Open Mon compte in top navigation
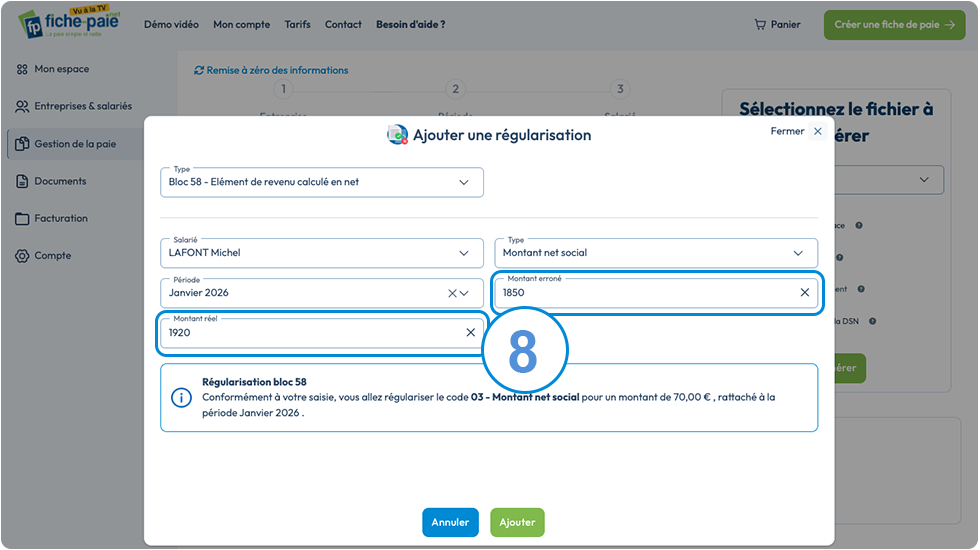 click(x=241, y=24)
